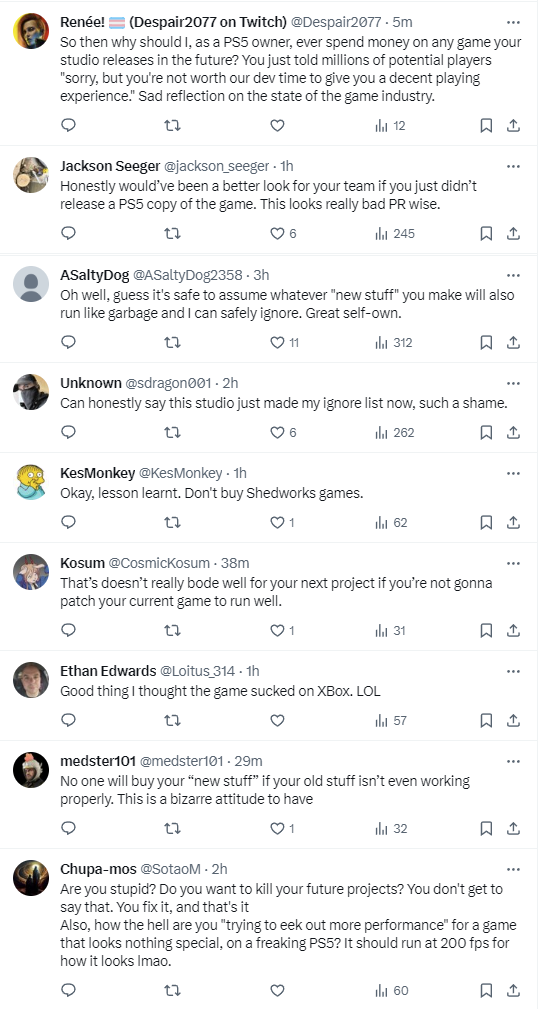Retweet Jackson Seeger's reply
The image size is (538, 1009).
(172, 234)
